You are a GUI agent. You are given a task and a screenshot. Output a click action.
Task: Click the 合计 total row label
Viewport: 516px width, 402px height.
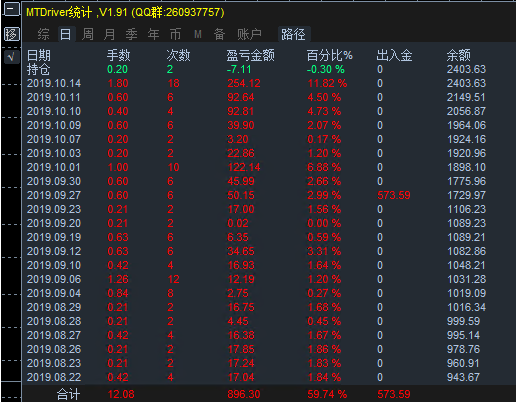68,394
